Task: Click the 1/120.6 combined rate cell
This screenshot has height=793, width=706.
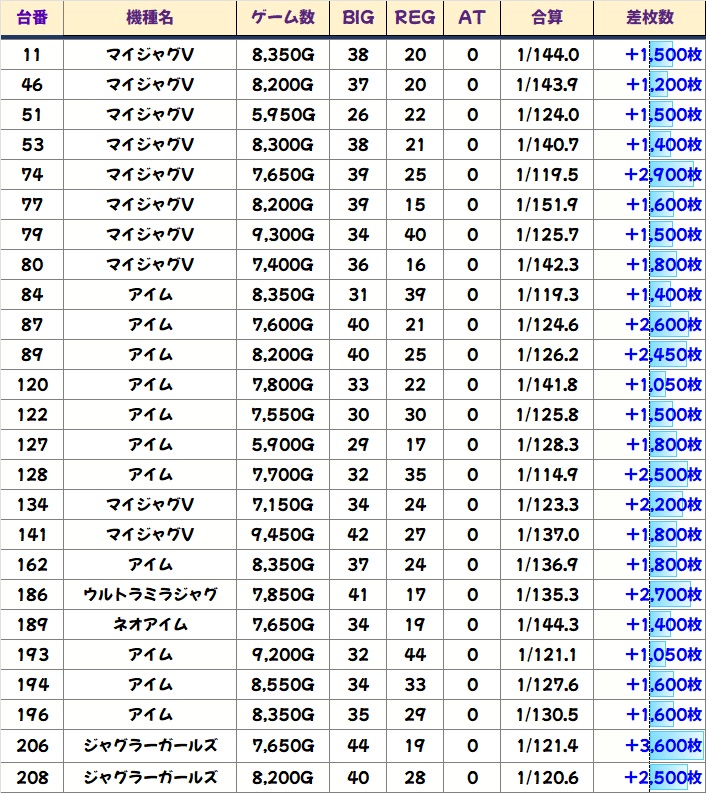Action: (x=547, y=777)
